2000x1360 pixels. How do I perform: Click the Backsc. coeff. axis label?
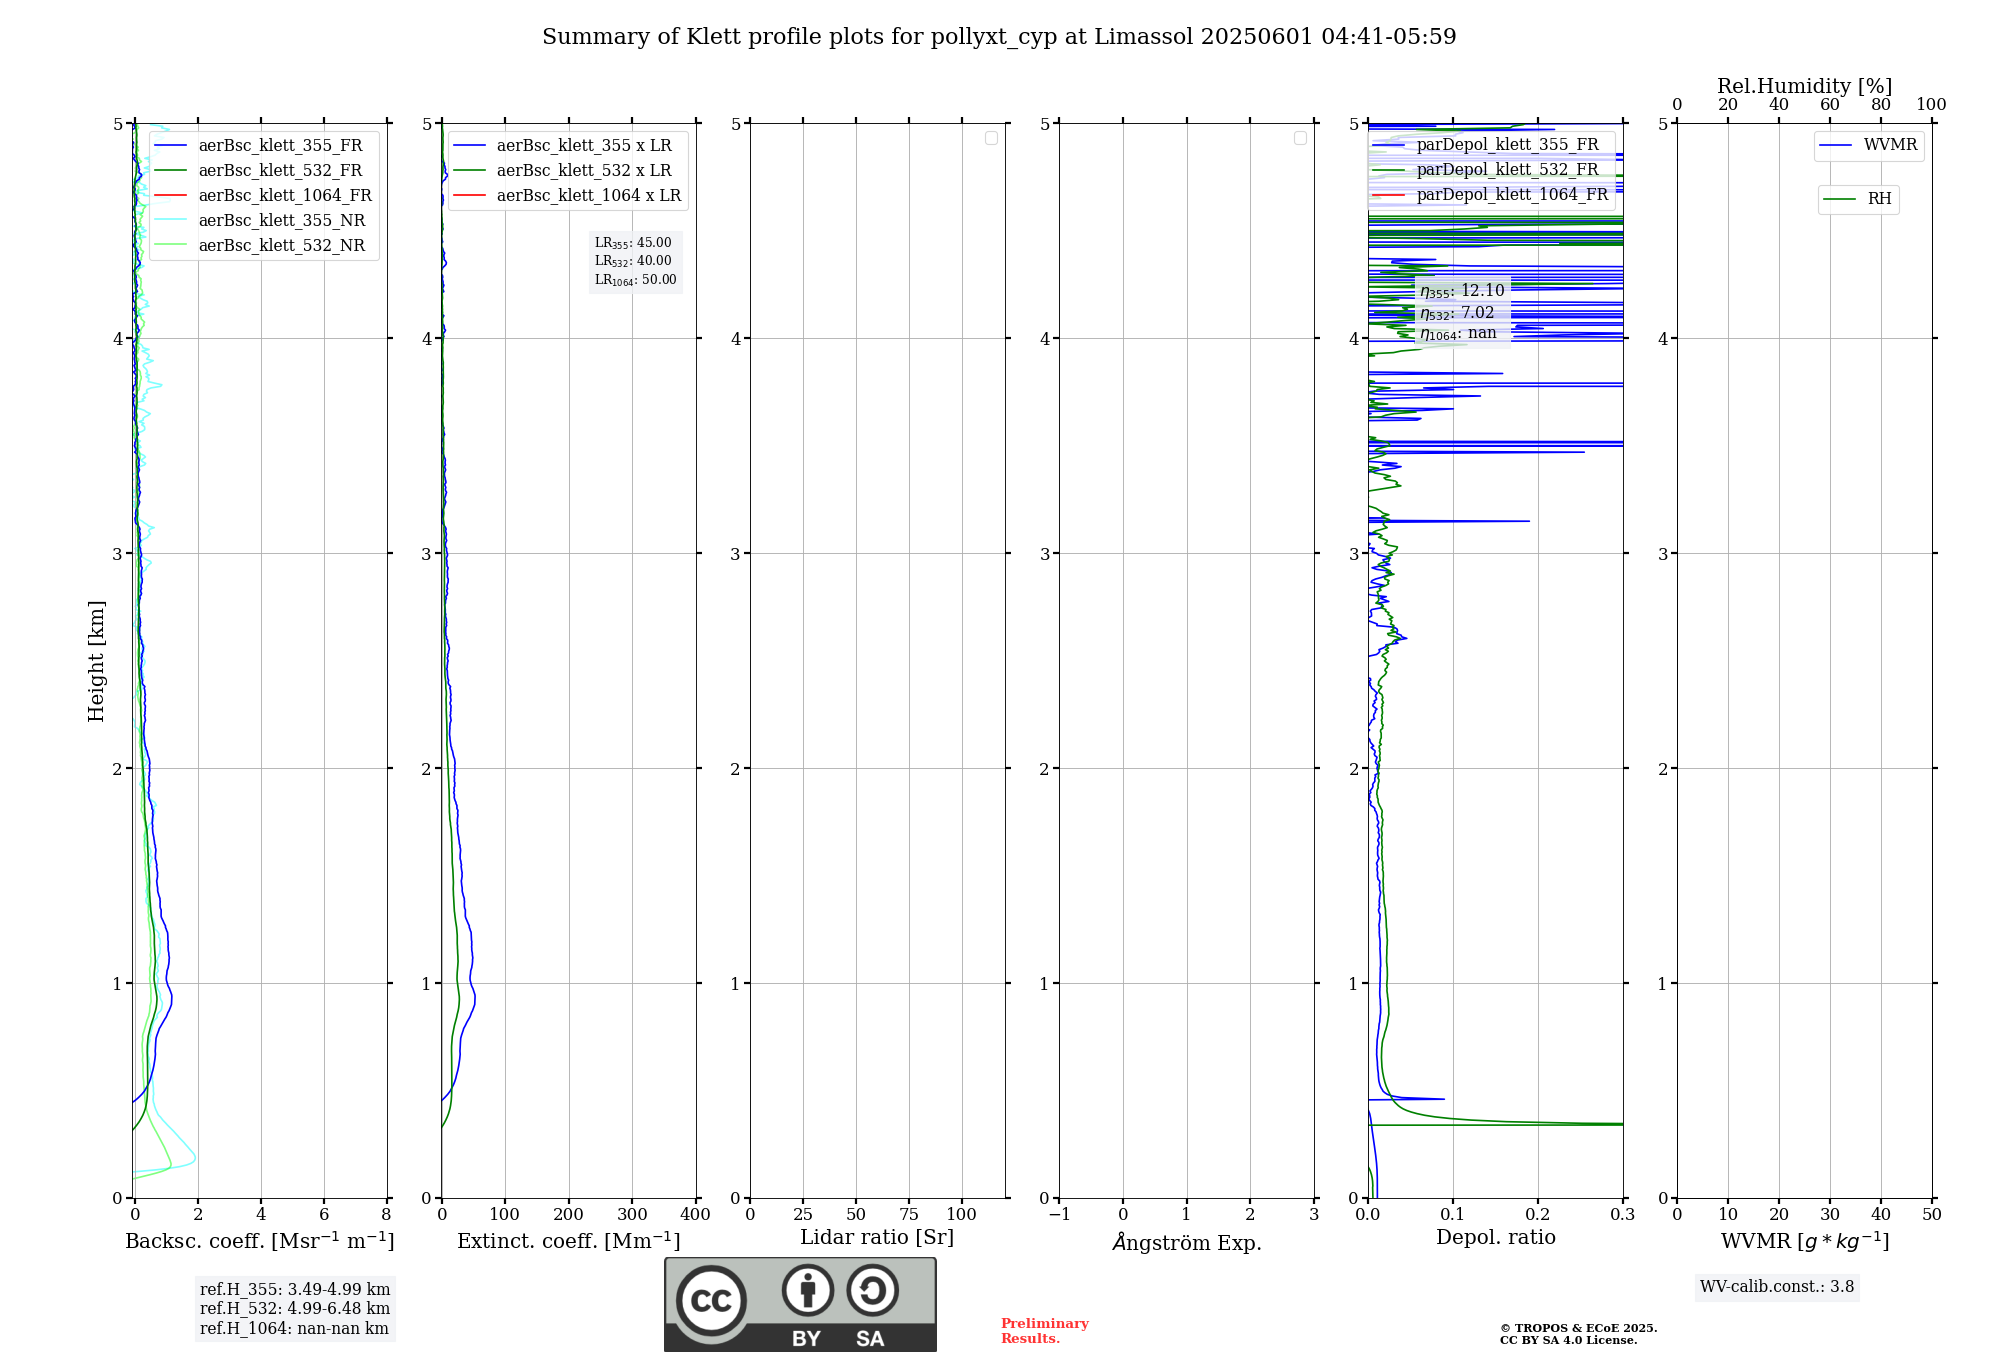pyautogui.click(x=260, y=1241)
